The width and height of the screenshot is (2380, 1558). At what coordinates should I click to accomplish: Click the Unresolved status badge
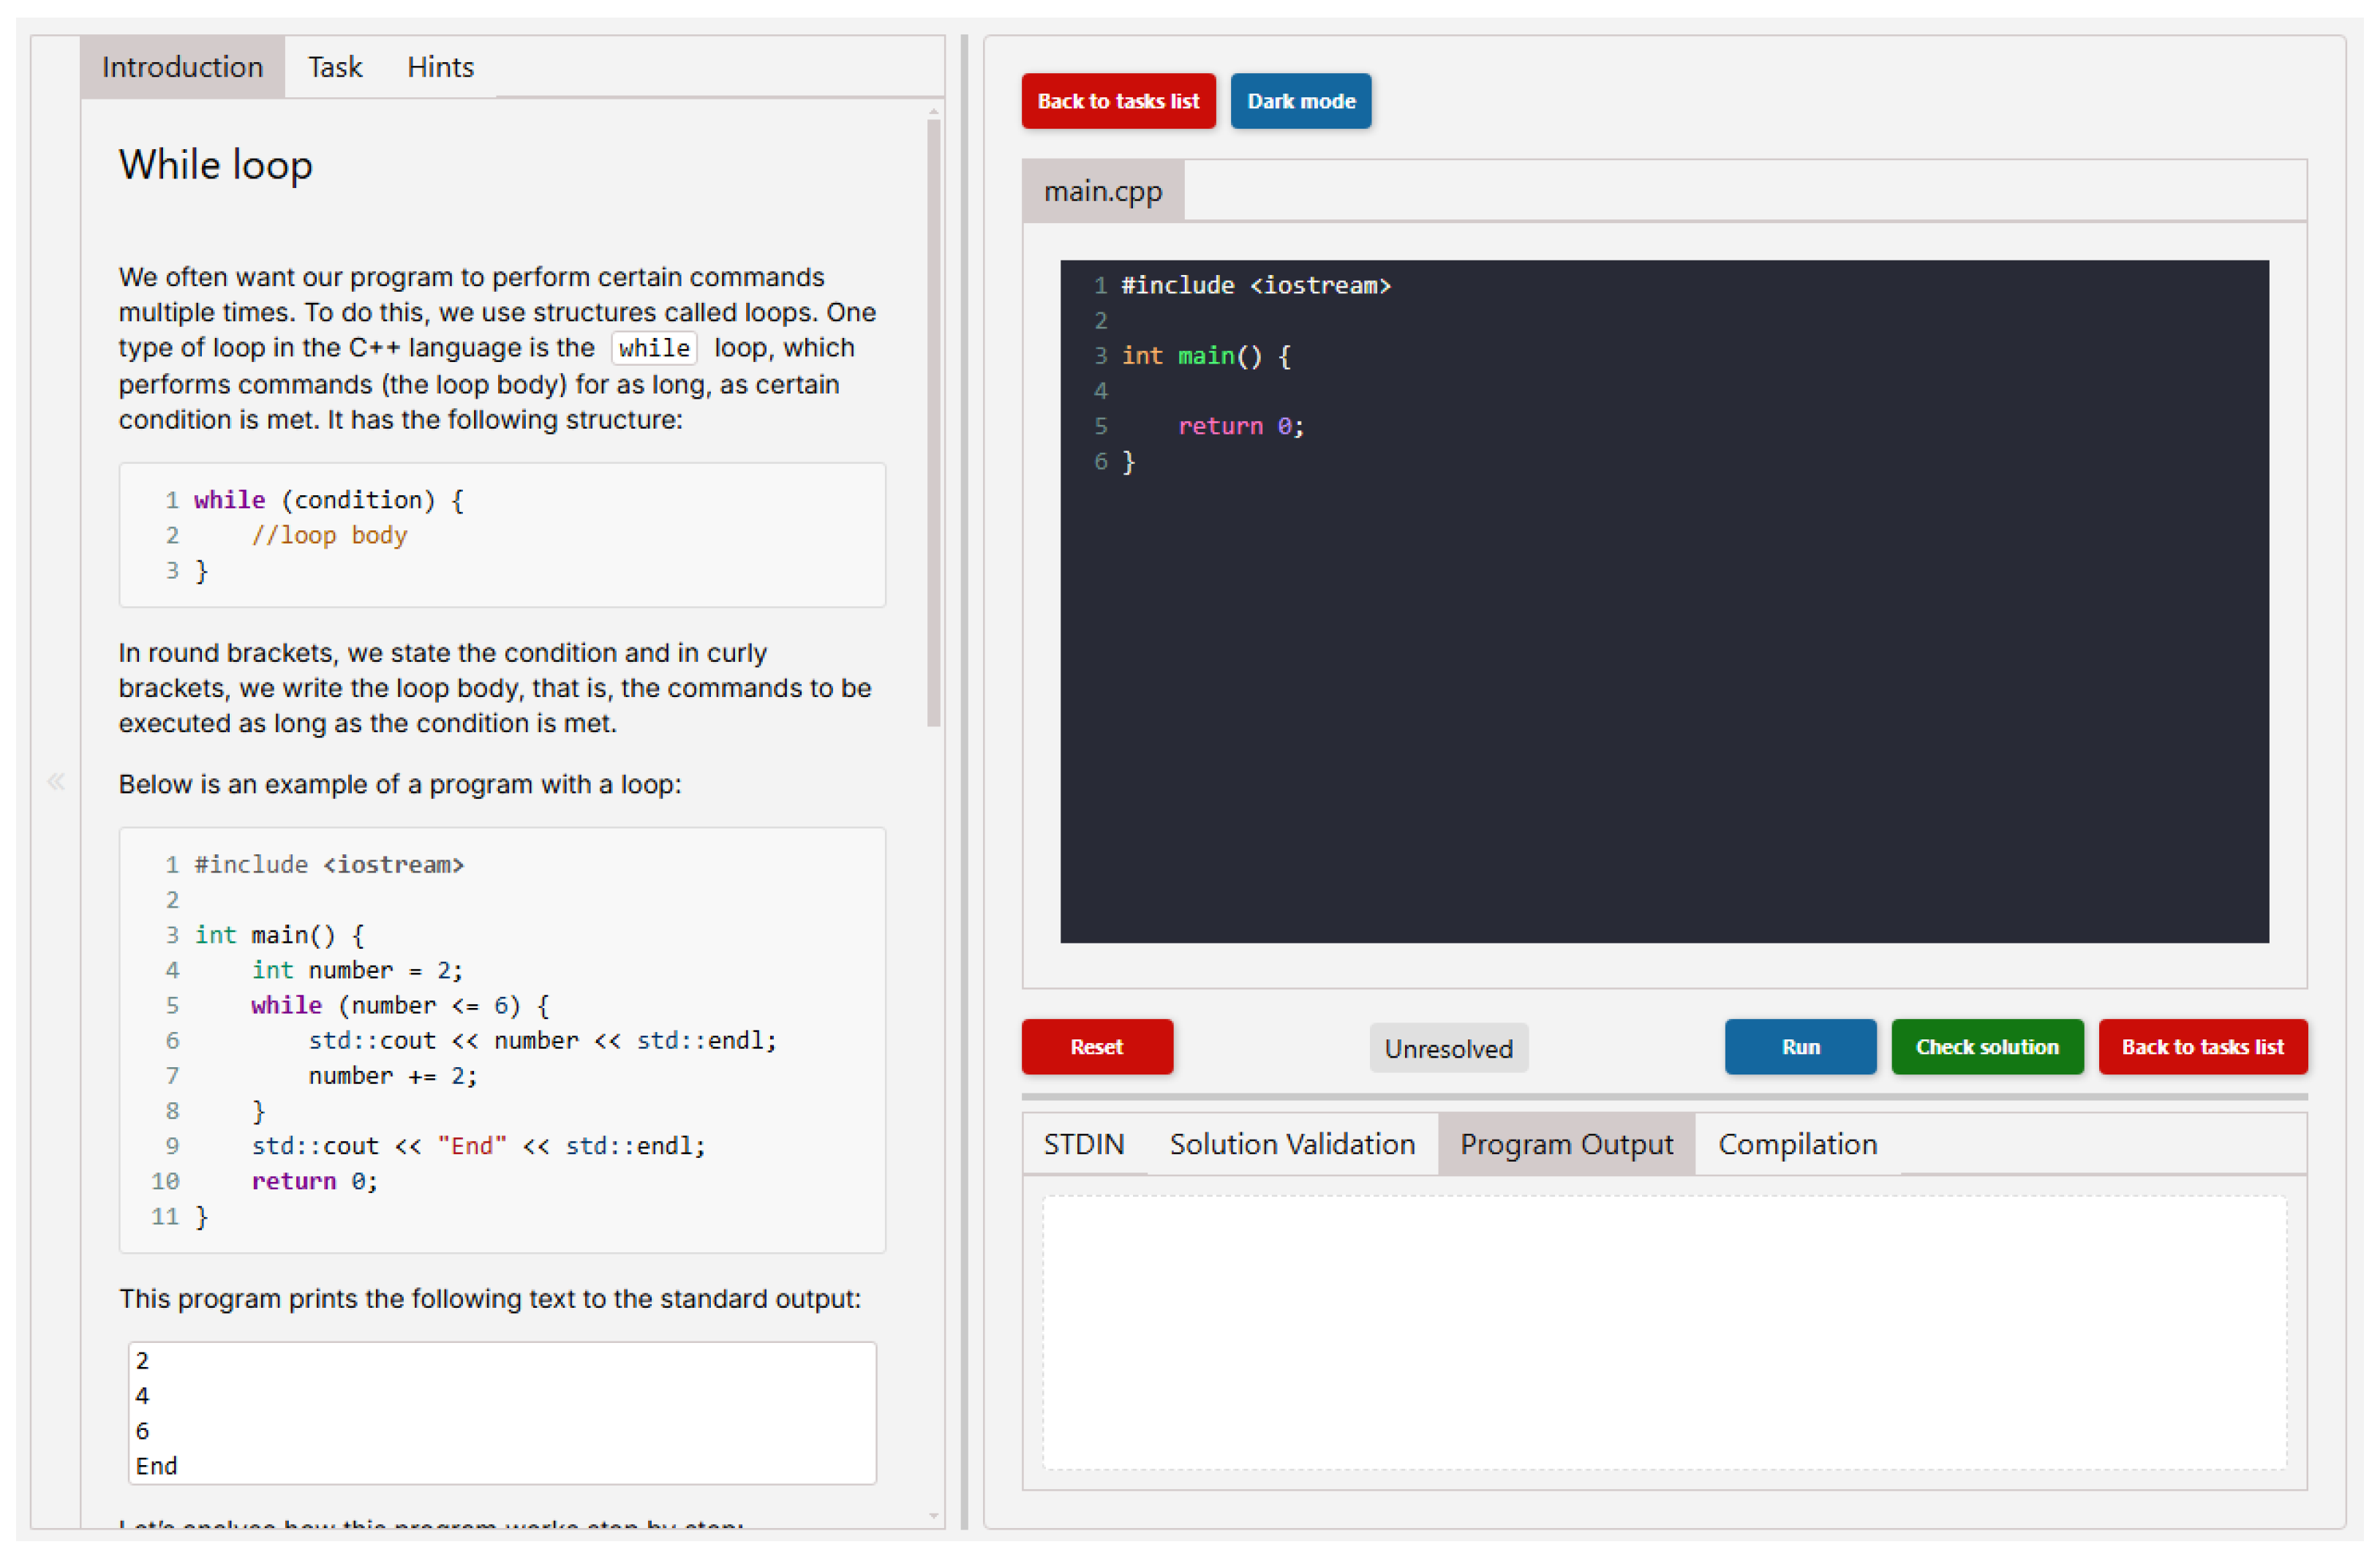pyautogui.click(x=1448, y=1049)
